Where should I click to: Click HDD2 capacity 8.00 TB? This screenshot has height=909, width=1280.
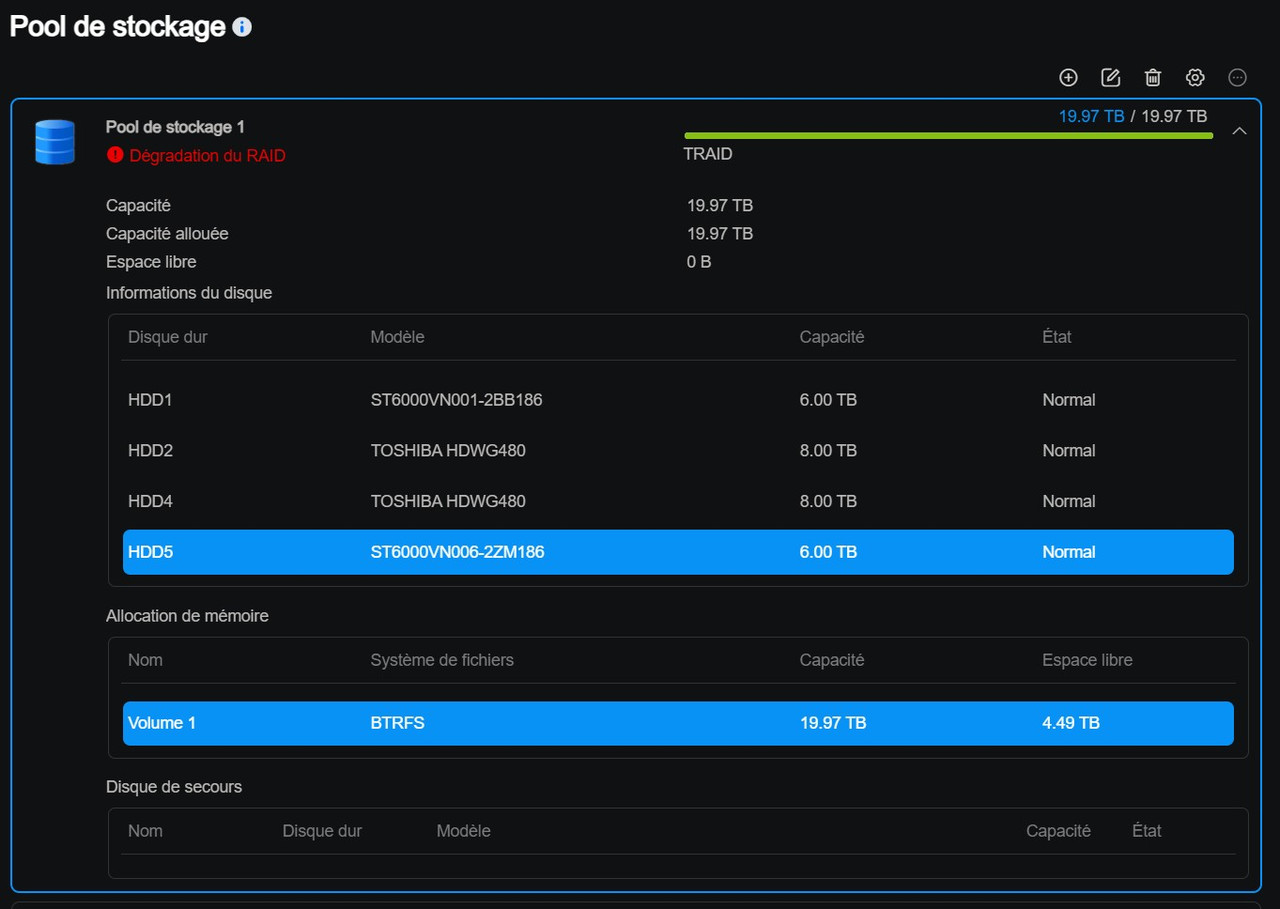tap(828, 451)
